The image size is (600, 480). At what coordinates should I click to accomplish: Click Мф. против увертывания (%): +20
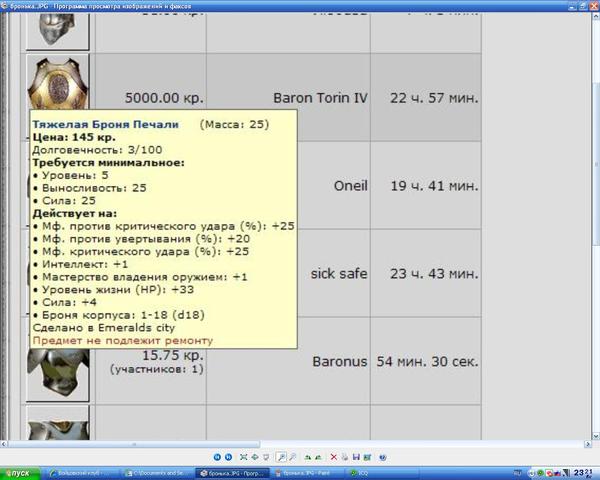(x=141, y=239)
